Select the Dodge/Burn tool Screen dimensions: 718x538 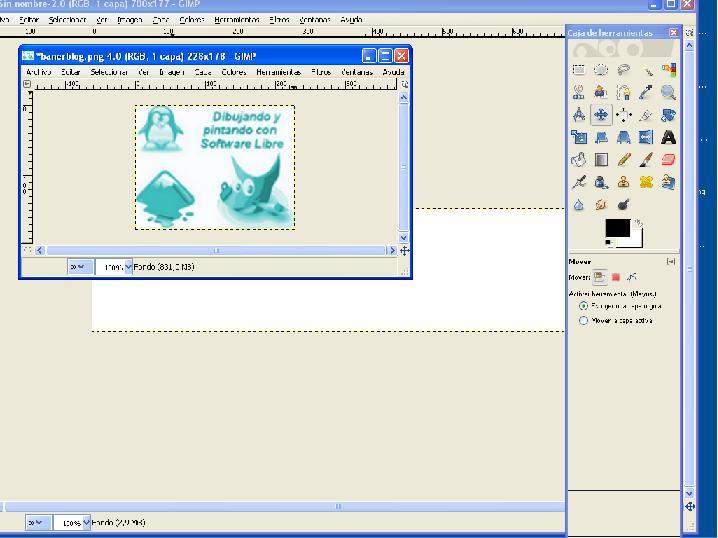click(x=623, y=204)
